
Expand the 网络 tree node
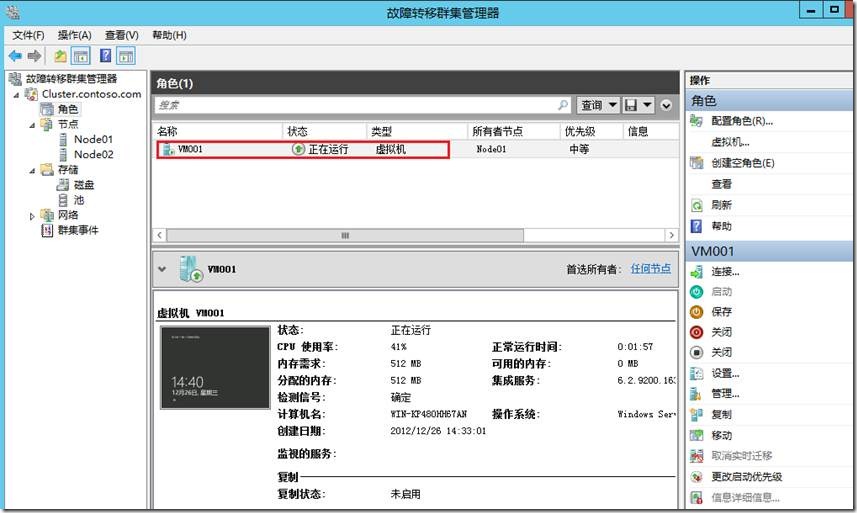[32, 216]
